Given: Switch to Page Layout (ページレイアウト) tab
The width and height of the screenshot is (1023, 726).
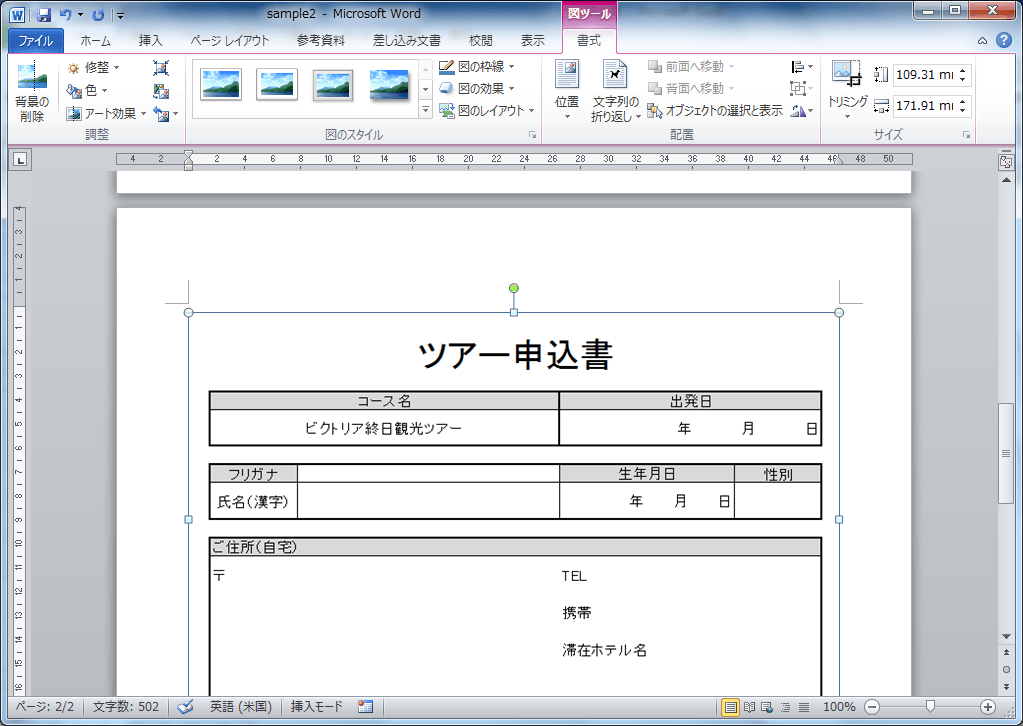Looking at the screenshot, I should point(230,40).
